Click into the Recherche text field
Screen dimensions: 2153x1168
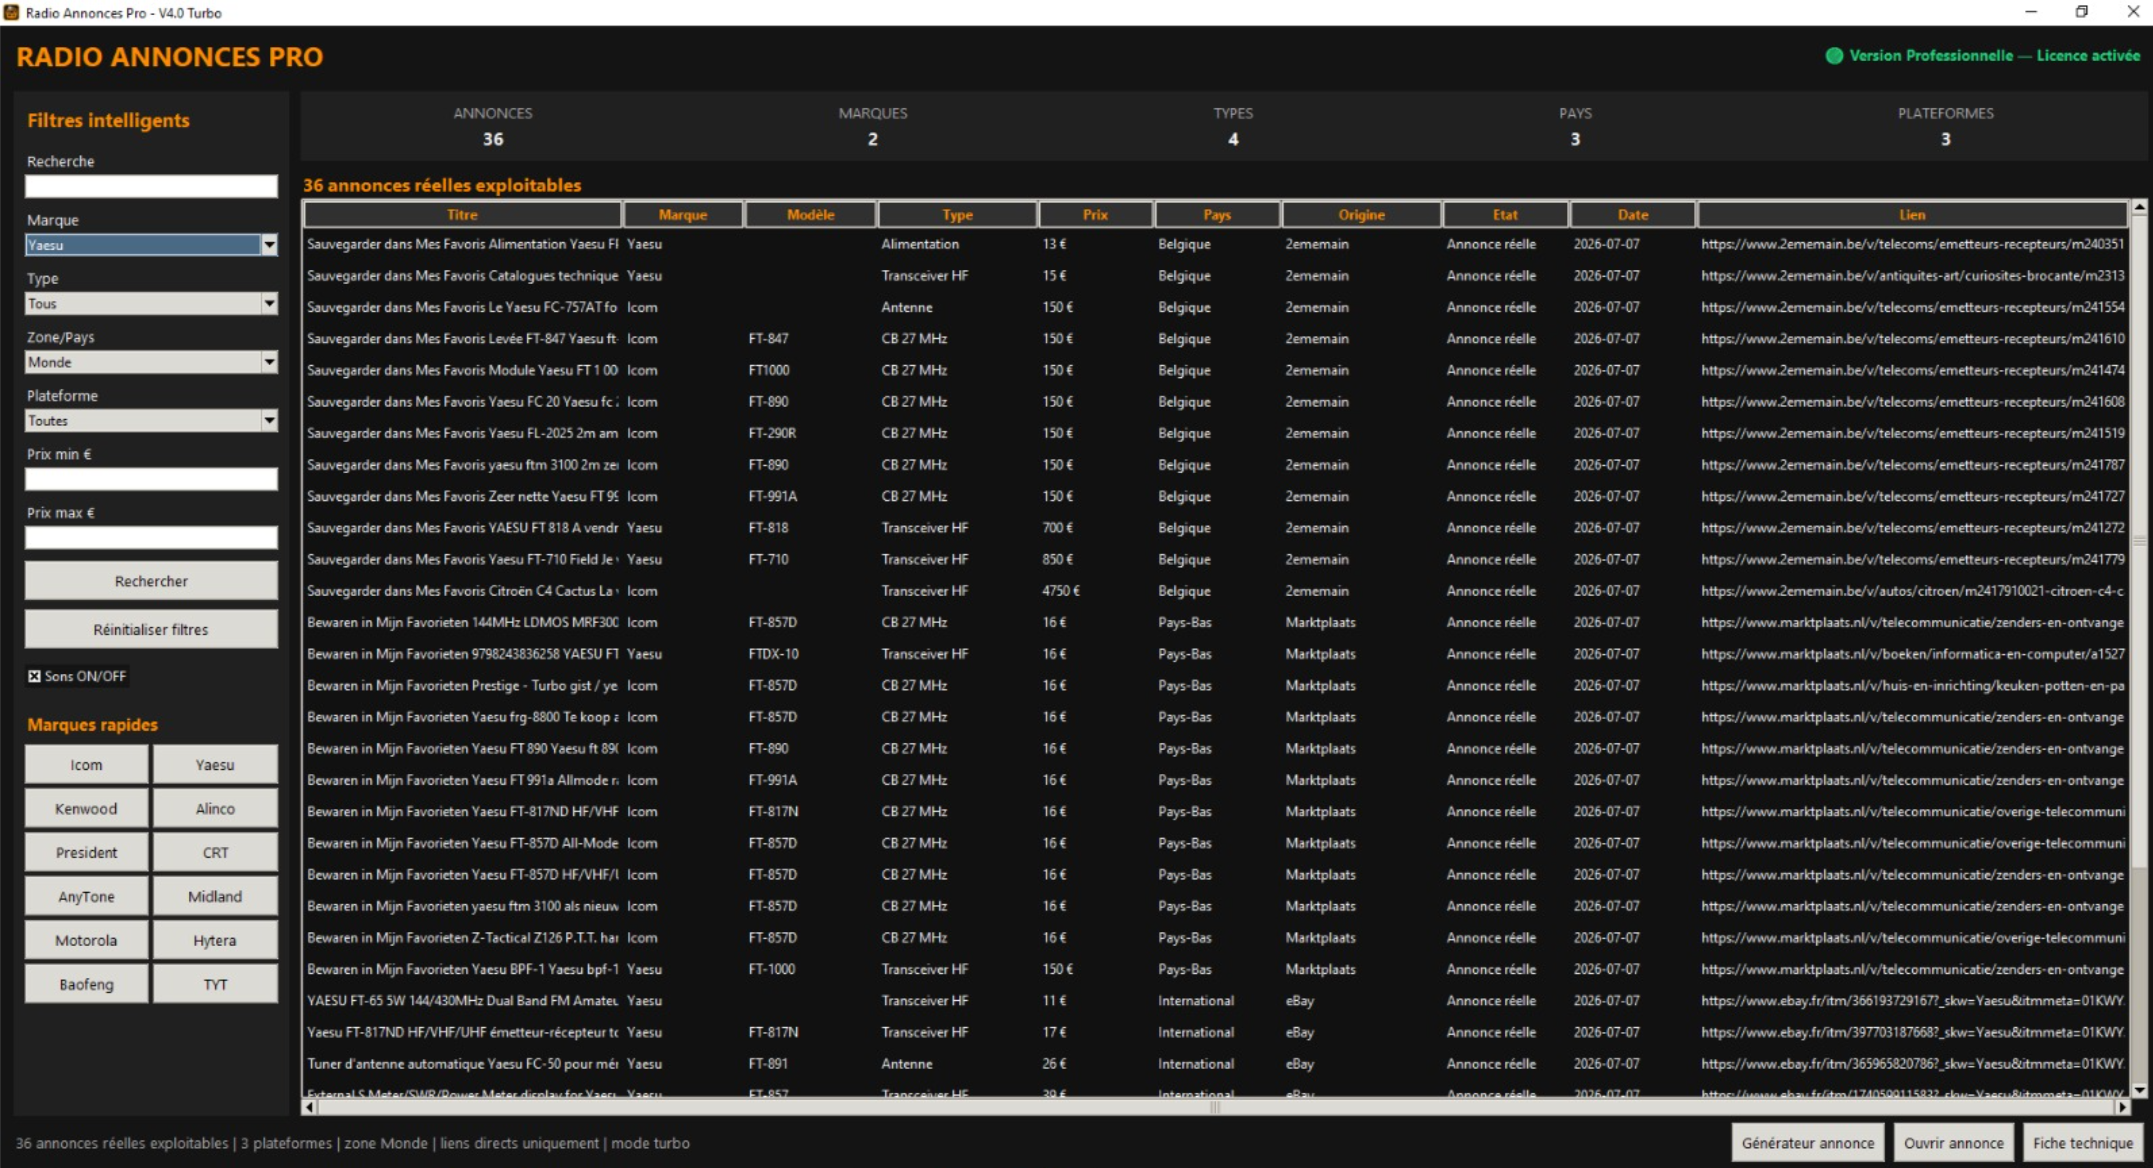[x=151, y=186]
